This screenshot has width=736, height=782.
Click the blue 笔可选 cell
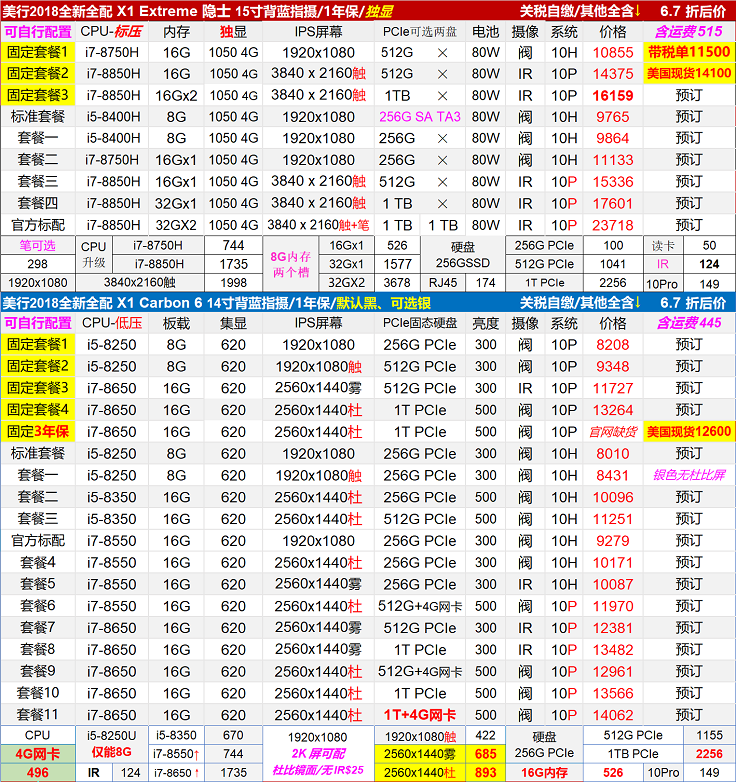38,245
